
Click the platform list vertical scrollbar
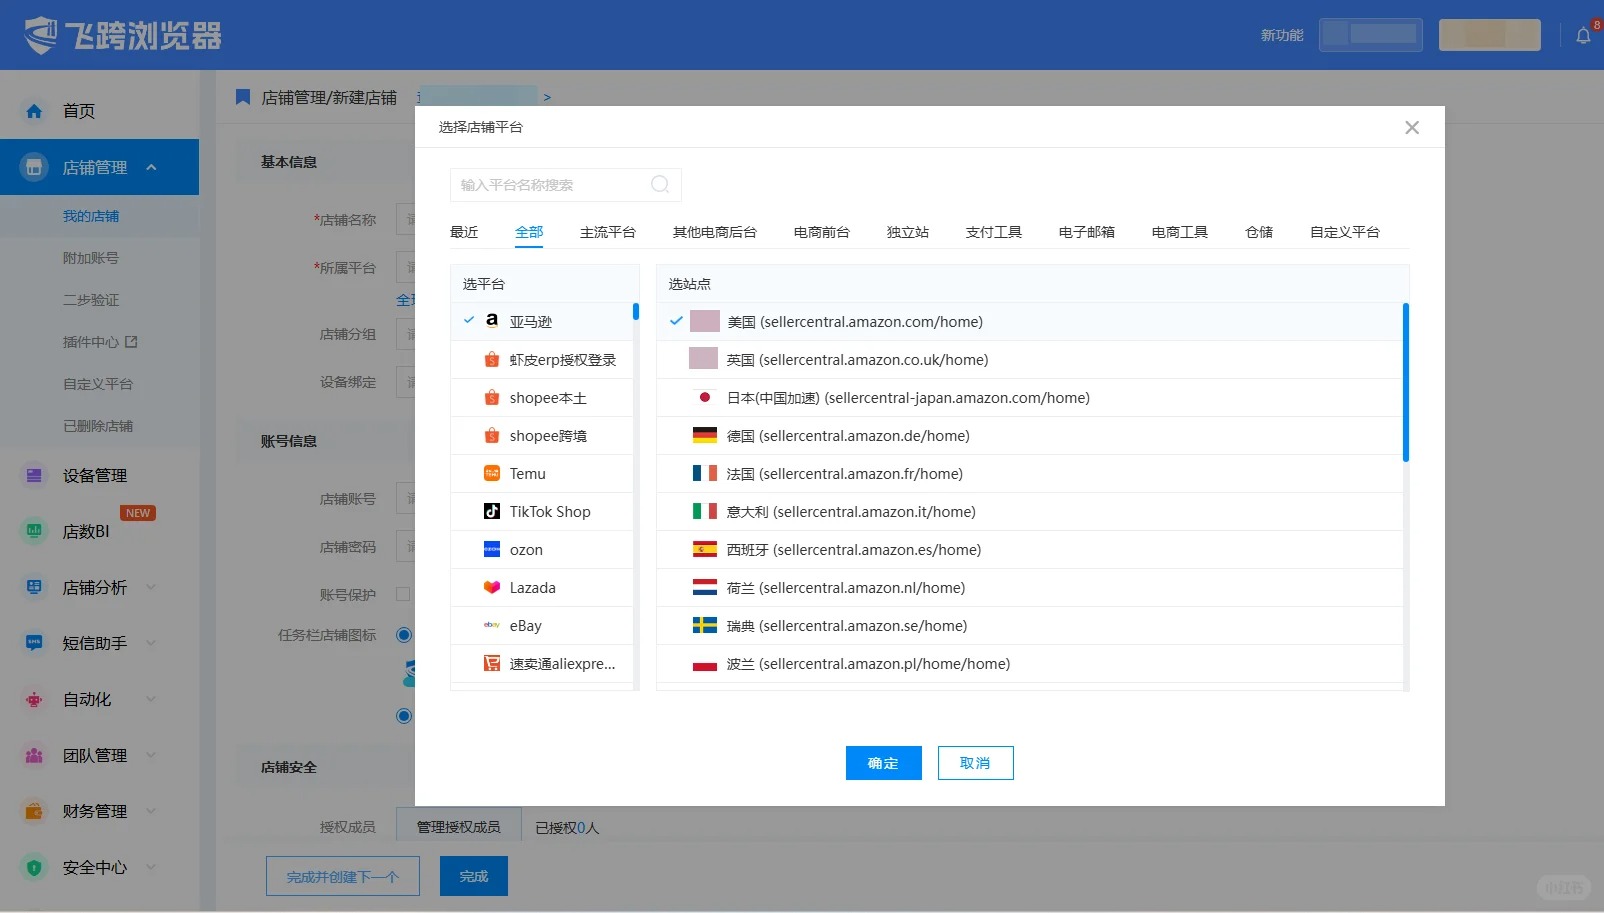click(636, 312)
